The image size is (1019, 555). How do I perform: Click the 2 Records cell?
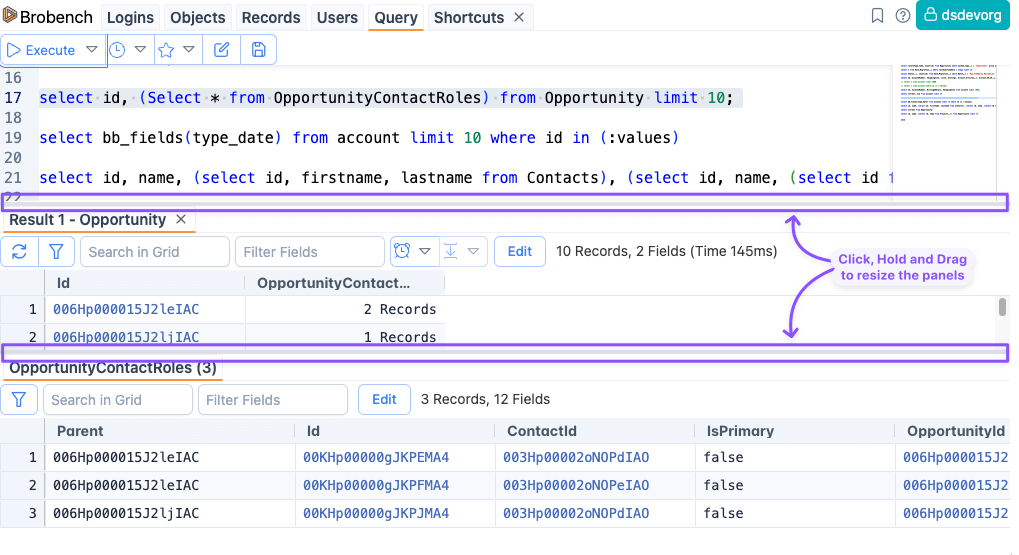coord(345,309)
